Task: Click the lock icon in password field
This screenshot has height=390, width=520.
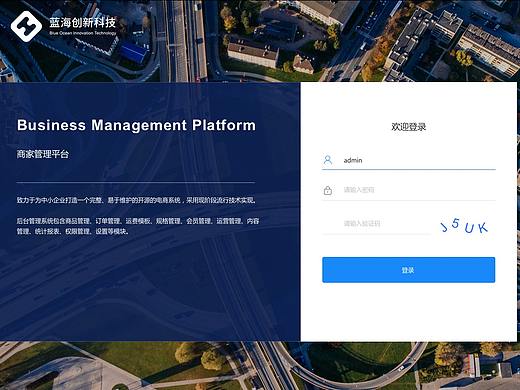Action: [328, 190]
